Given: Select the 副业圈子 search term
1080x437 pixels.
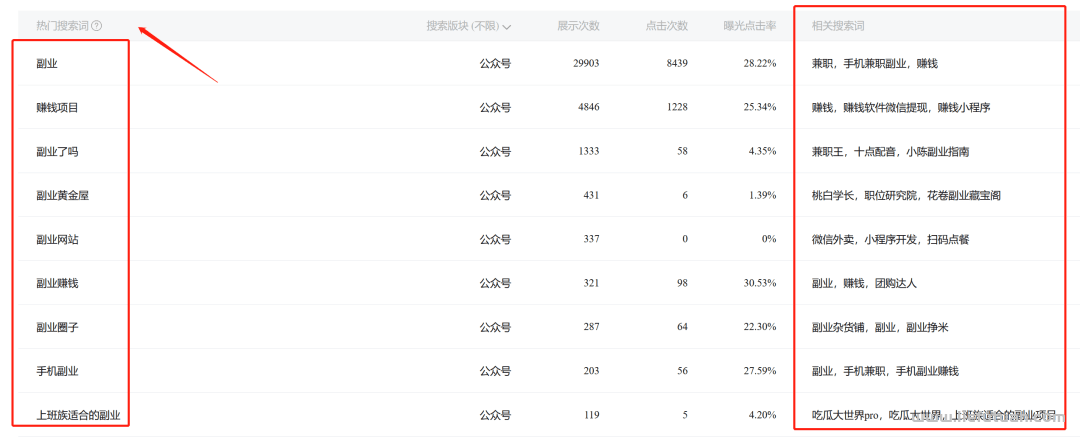Looking at the screenshot, I should 57,327.
